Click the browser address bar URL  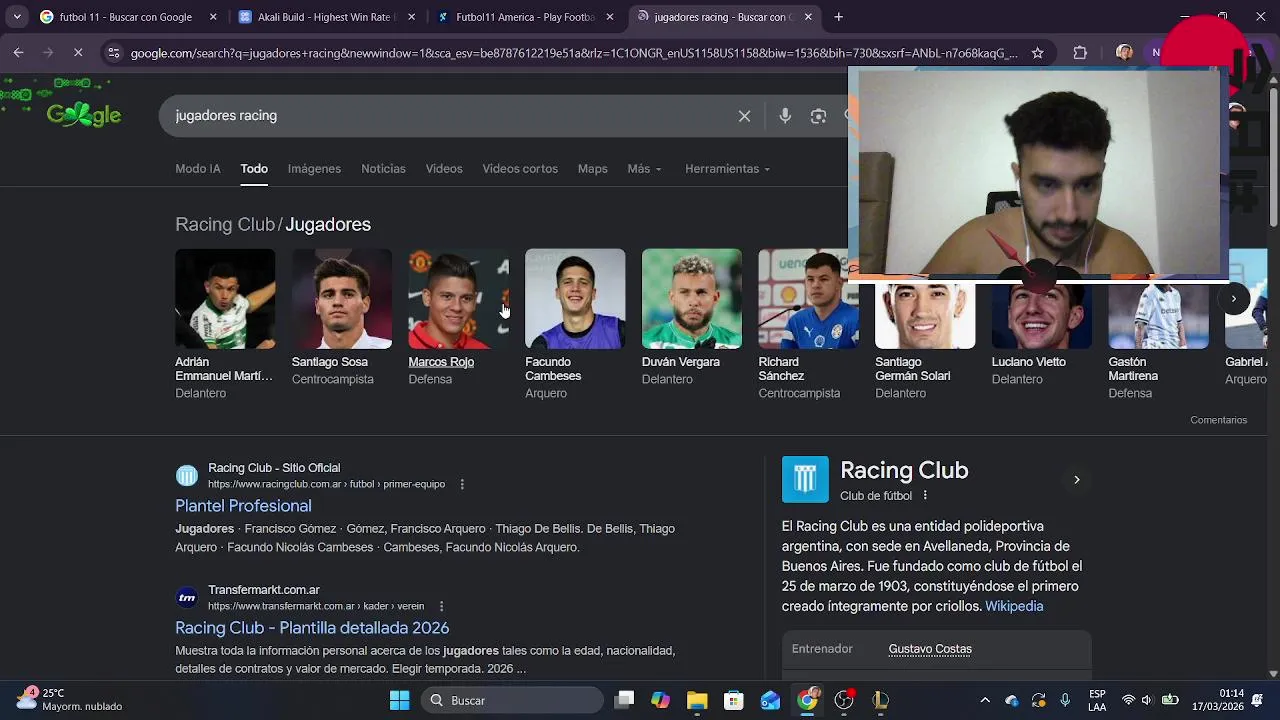pos(573,53)
